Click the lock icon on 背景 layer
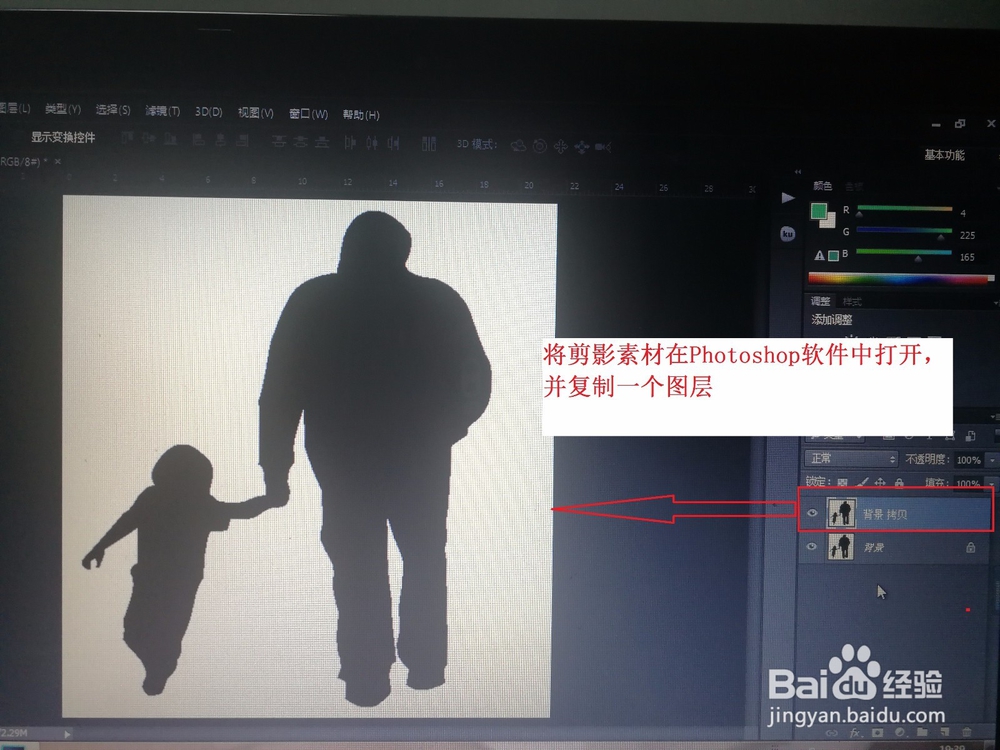Viewport: 1000px width, 750px height. [971, 546]
